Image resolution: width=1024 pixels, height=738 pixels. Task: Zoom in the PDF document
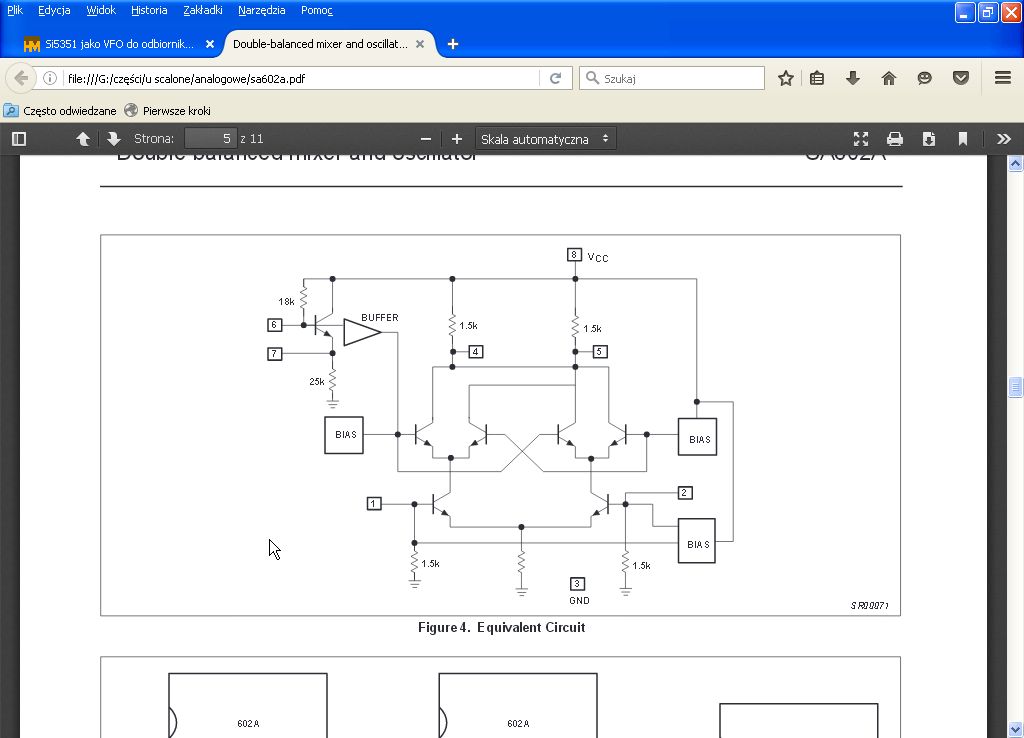point(457,139)
